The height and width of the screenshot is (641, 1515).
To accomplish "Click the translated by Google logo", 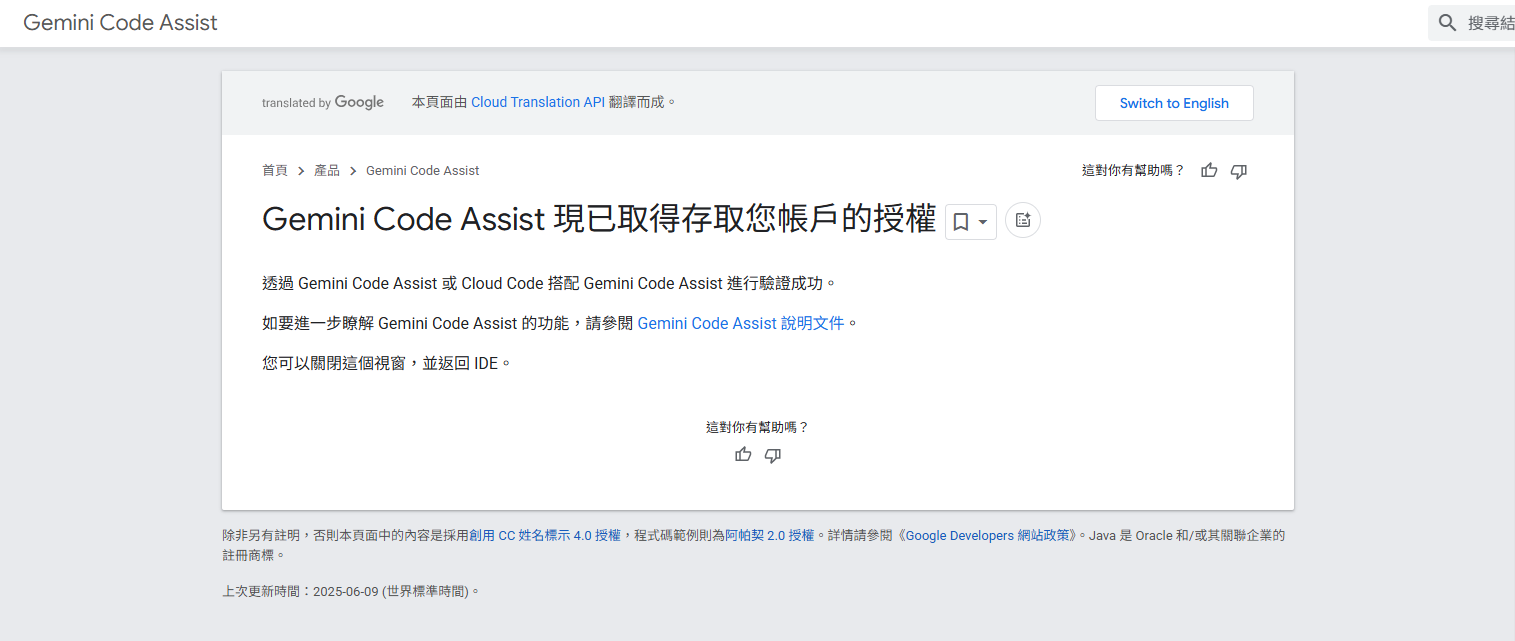I will click(323, 102).
